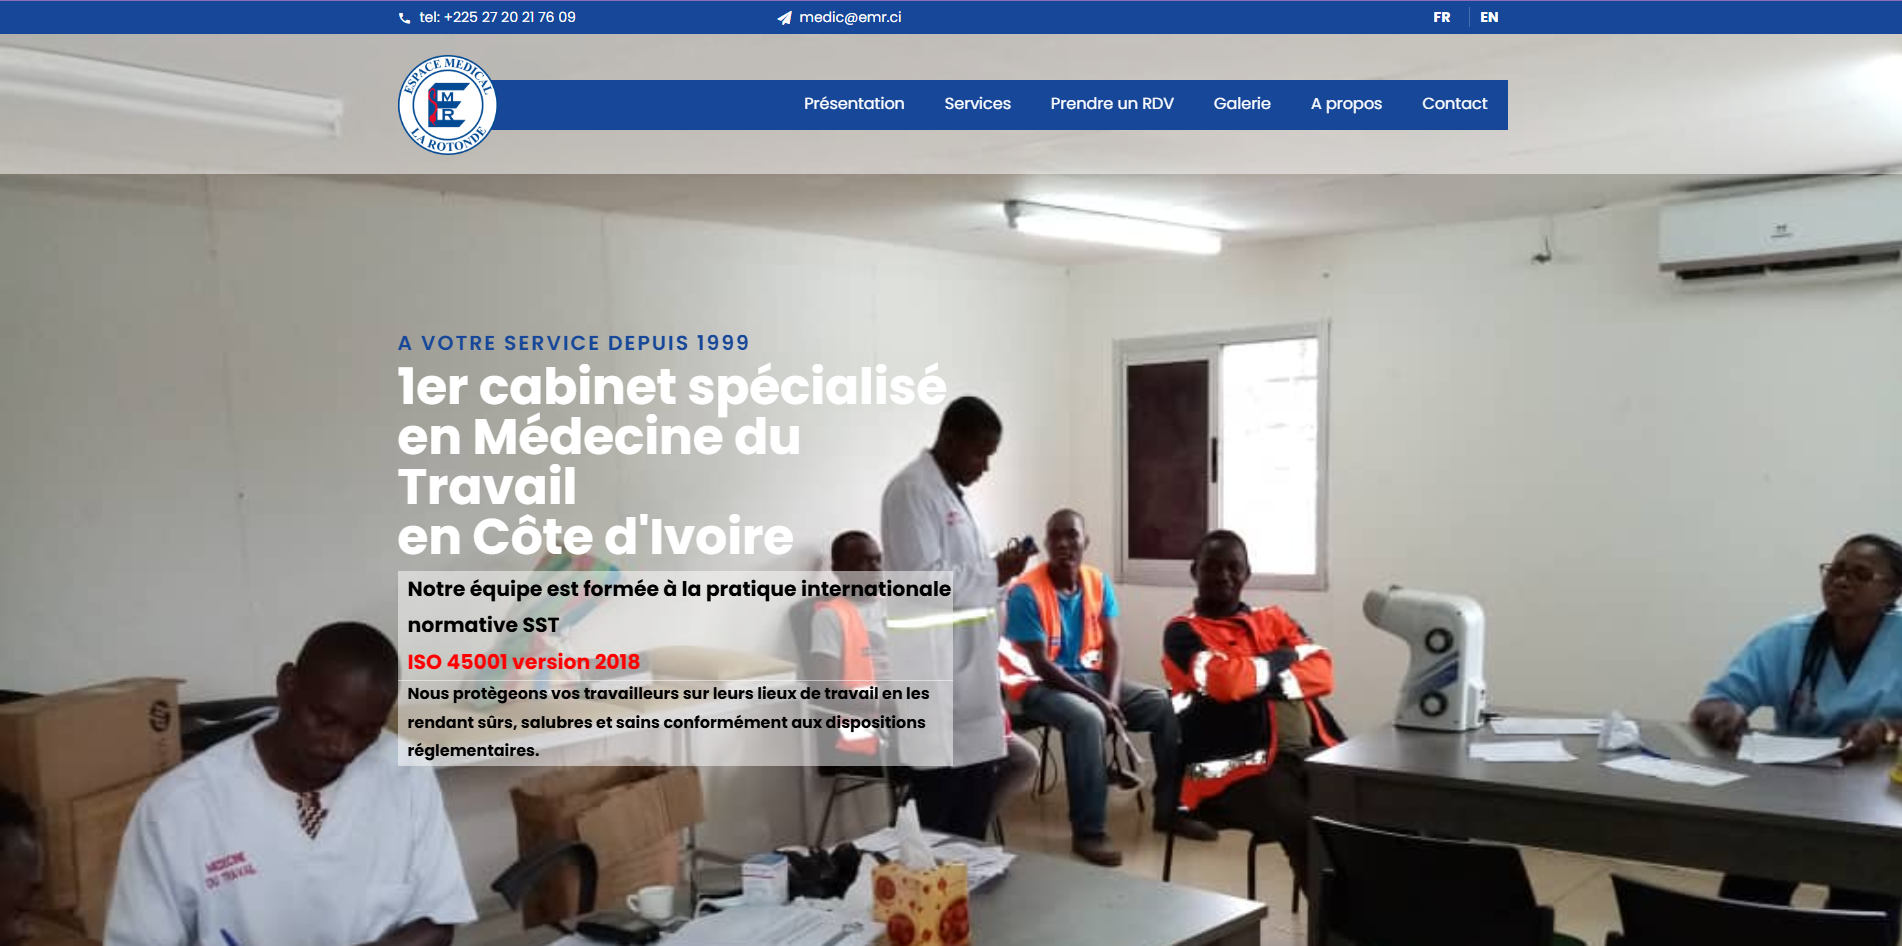Open the A propos page

(1346, 104)
